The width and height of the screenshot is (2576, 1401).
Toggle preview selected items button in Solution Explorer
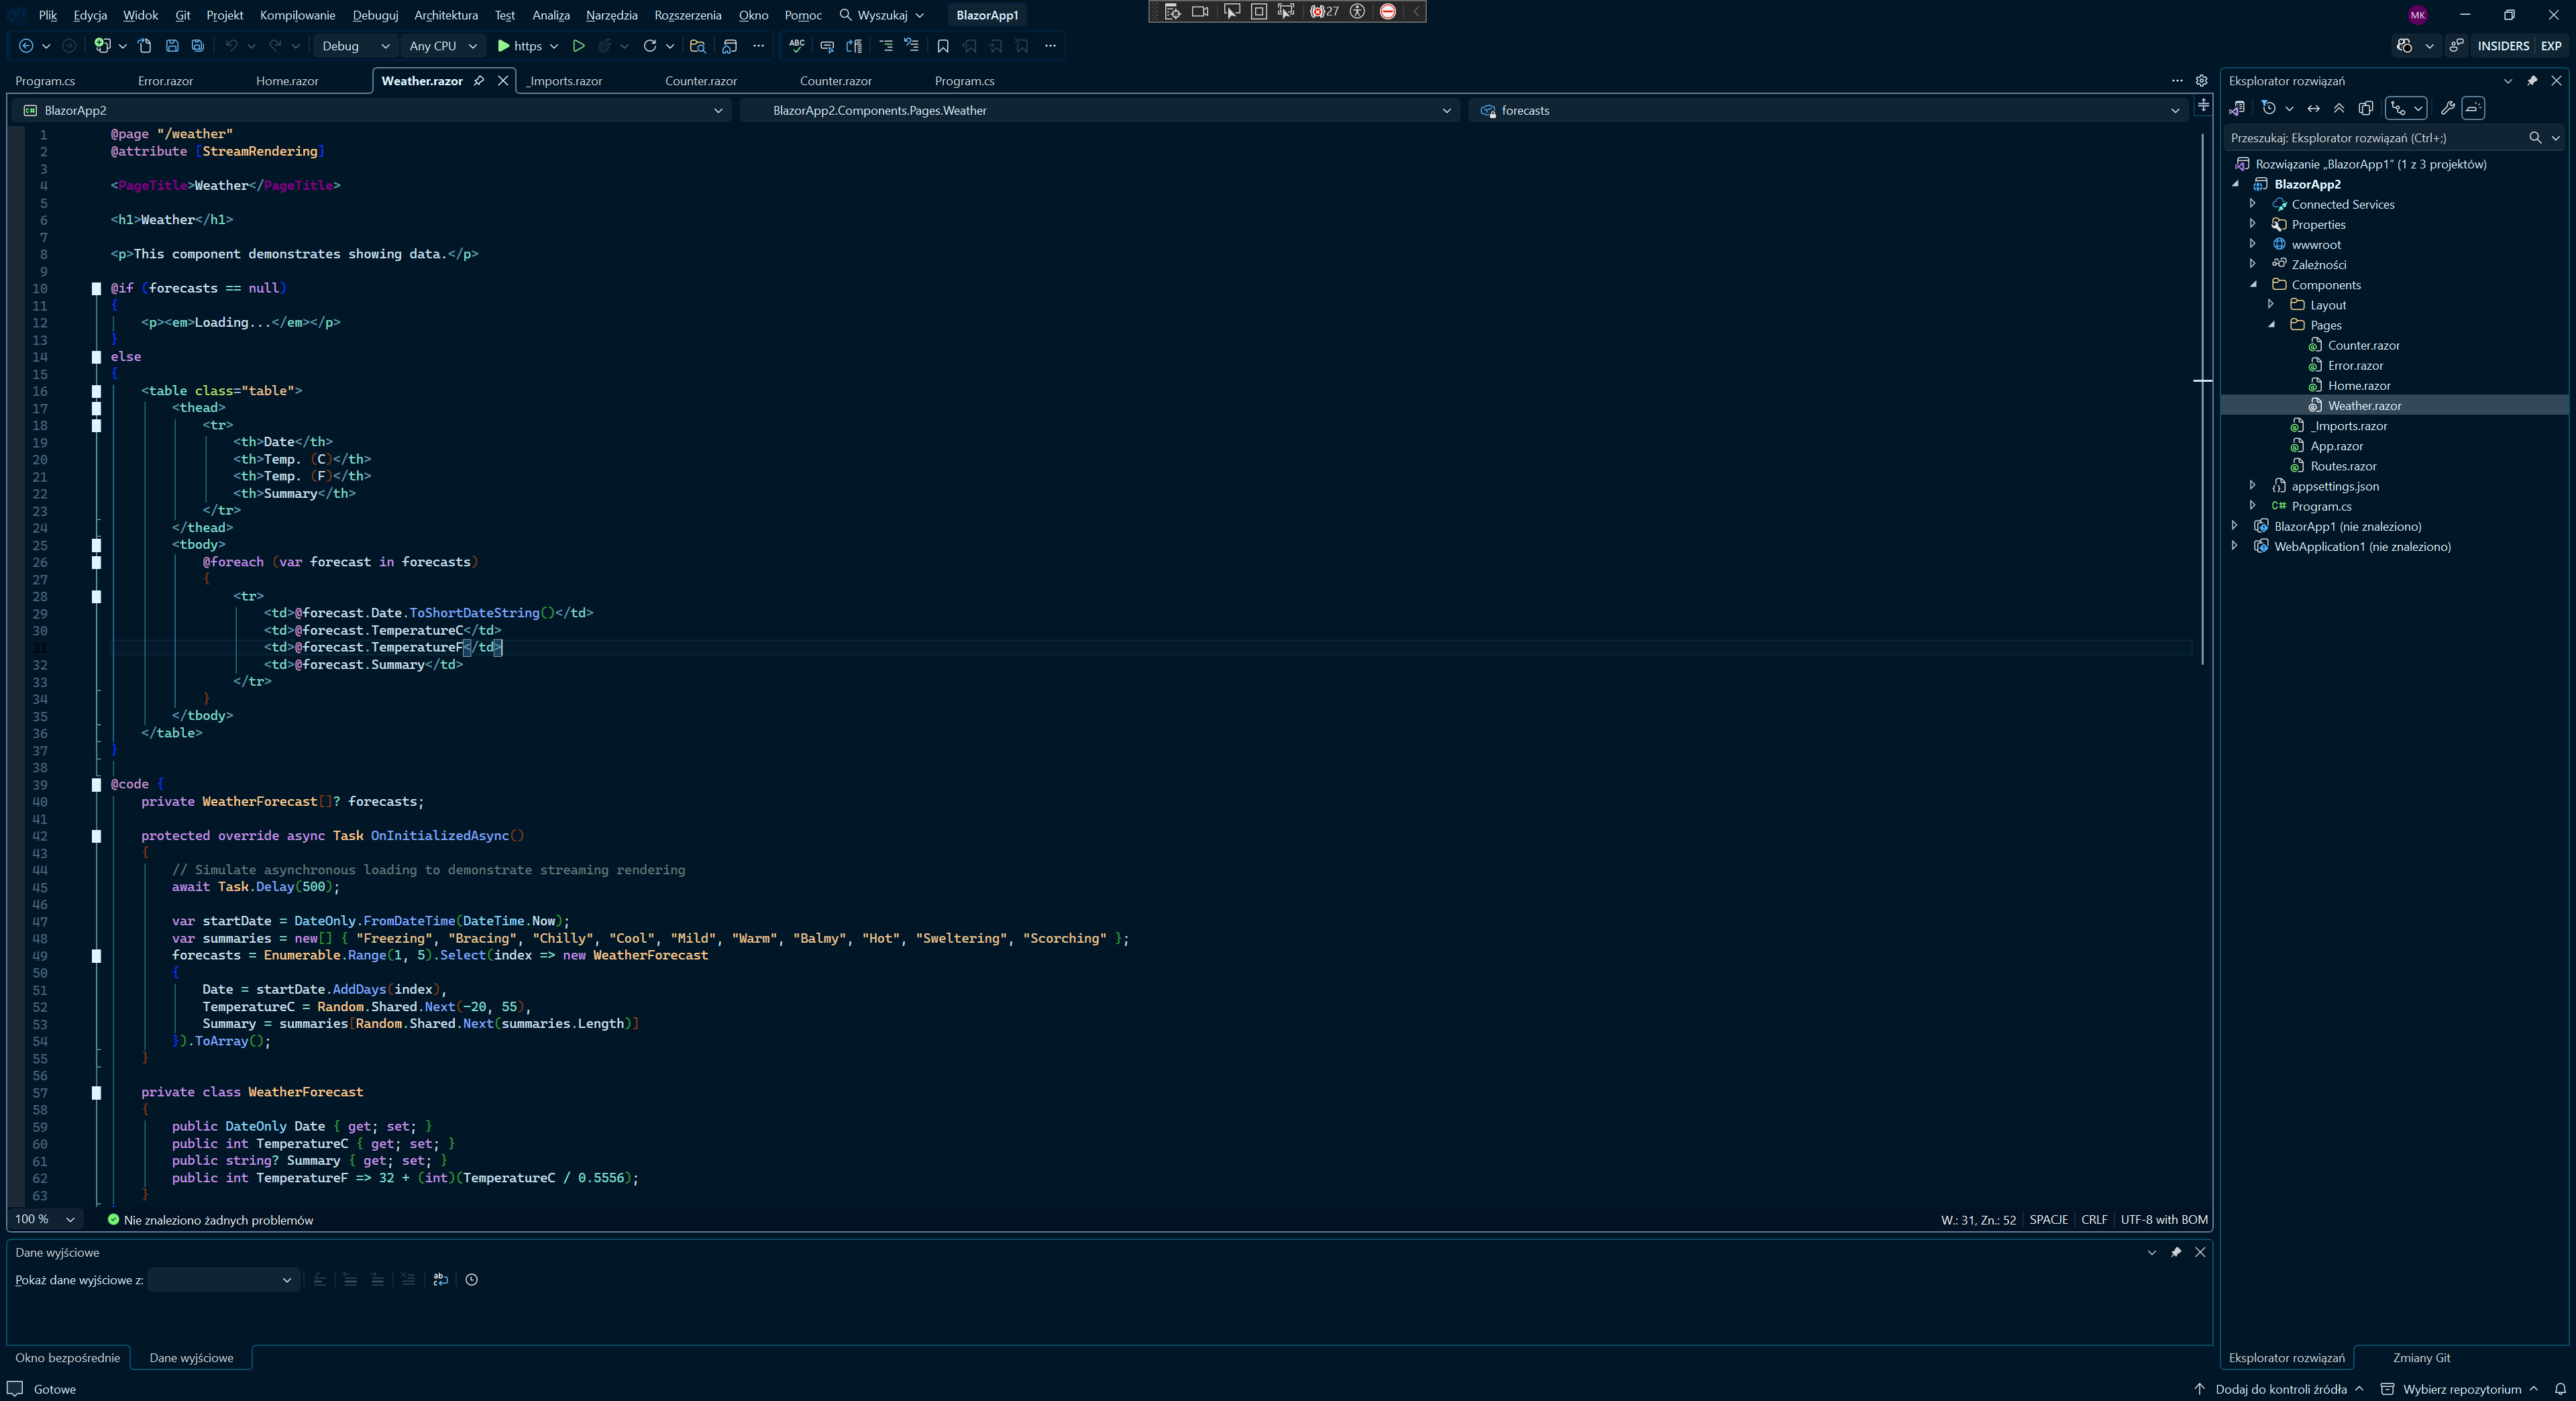click(x=2474, y=108)
